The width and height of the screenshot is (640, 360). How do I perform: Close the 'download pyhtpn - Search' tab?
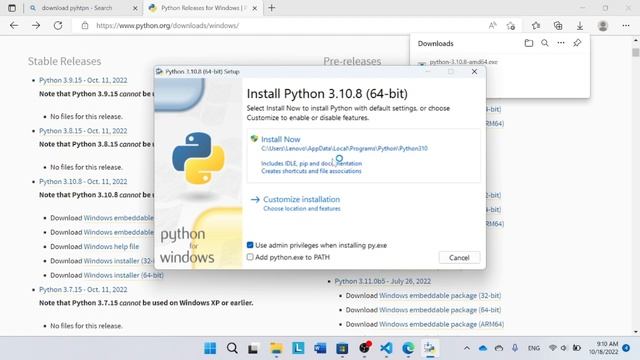click(x=135, y=8)
